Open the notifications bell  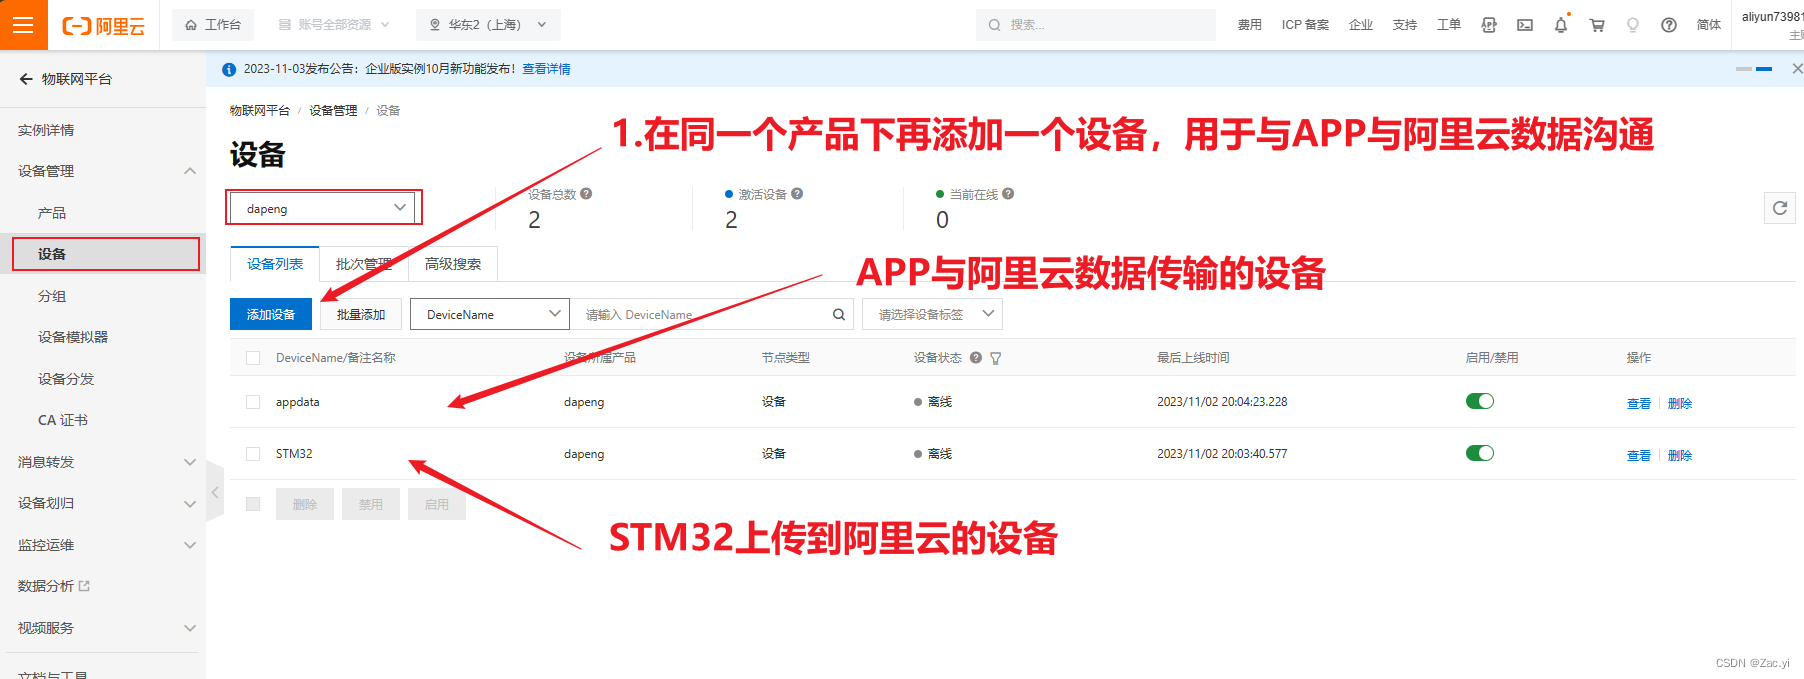(x=1561, y=25)
